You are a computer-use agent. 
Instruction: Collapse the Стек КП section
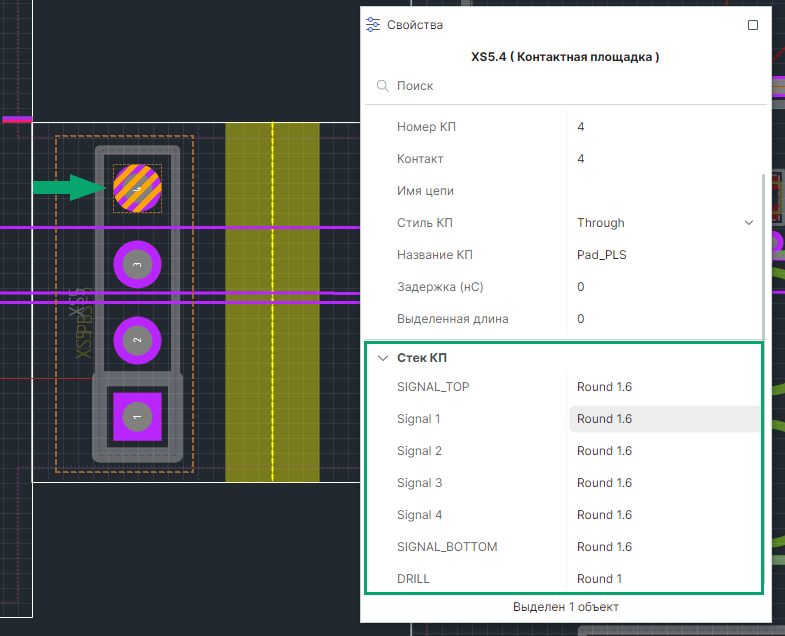coord(382,358)
